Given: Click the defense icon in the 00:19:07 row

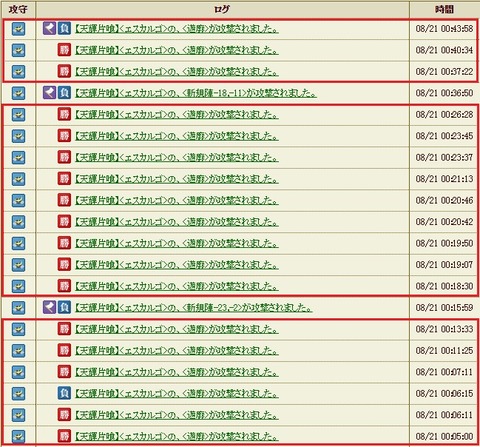Looking at the screenshot, I should [x=18, y=265].
